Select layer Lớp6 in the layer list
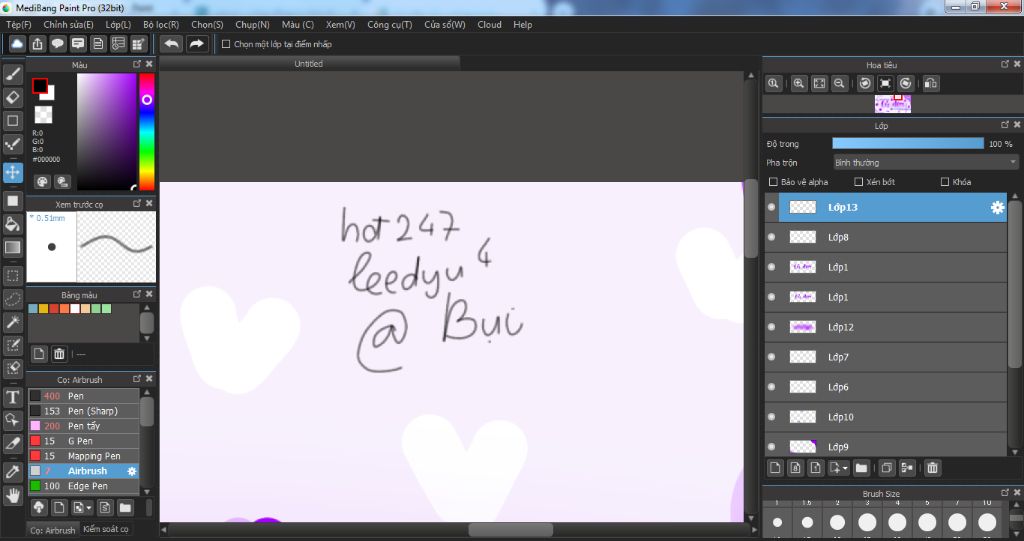The height and width of the screenshot is (541, 1024). [886, 387]
